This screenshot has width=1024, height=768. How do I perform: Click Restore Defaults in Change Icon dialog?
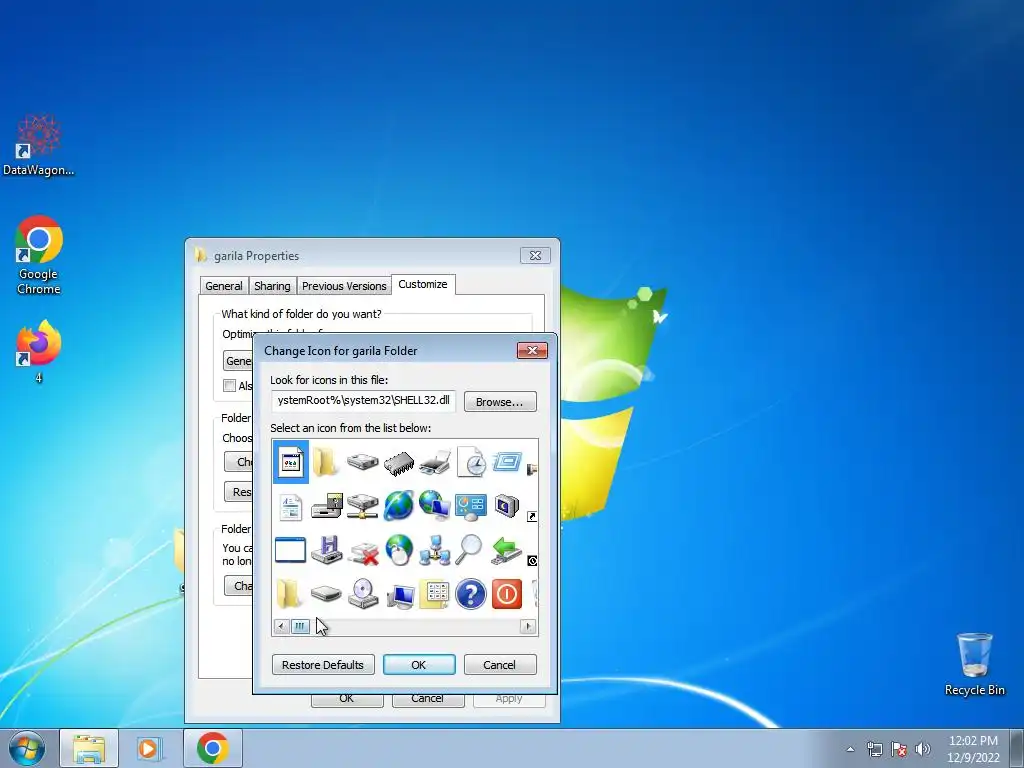pyautogui.click(x=323, y=665)
